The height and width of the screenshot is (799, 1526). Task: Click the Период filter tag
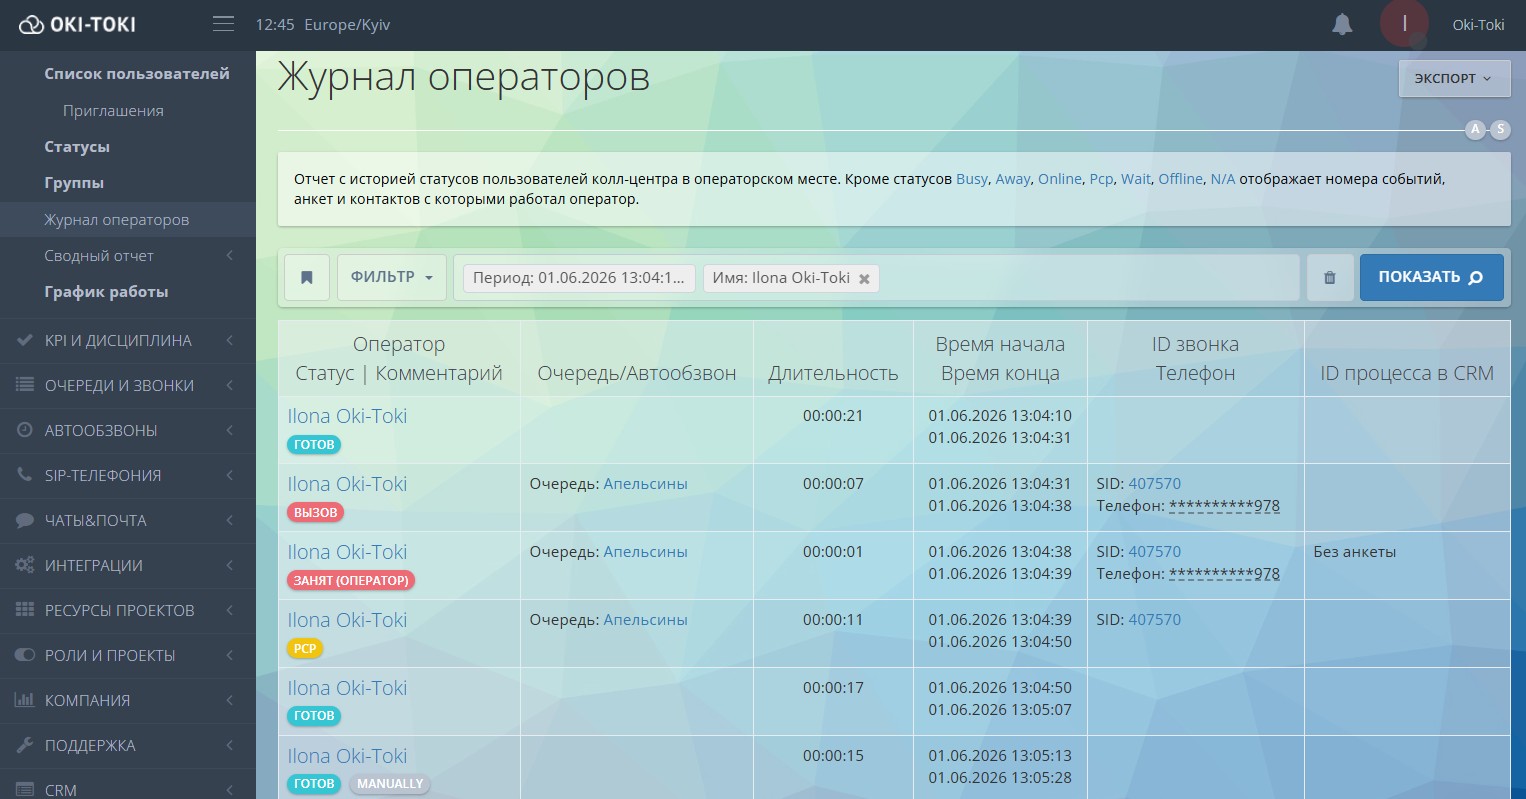(x=578, y=278)
